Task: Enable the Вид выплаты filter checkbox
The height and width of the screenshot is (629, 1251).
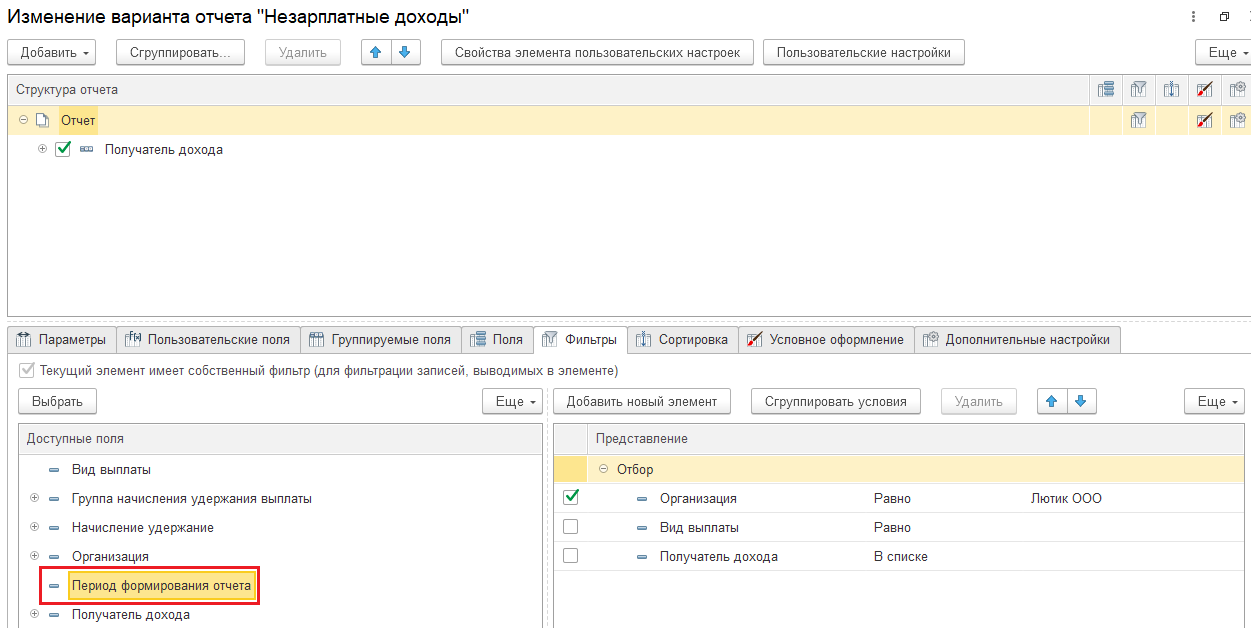Action: 571,527
